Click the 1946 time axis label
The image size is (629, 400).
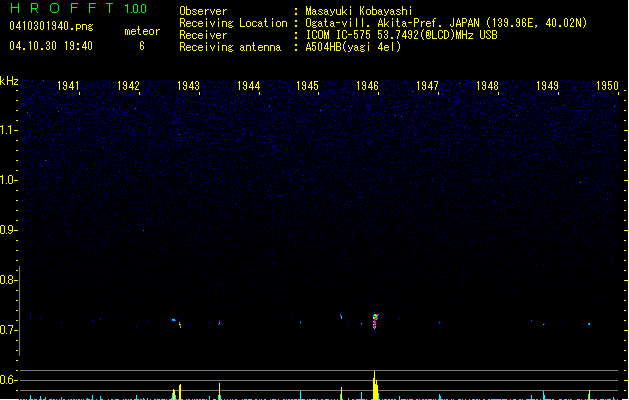367,86
